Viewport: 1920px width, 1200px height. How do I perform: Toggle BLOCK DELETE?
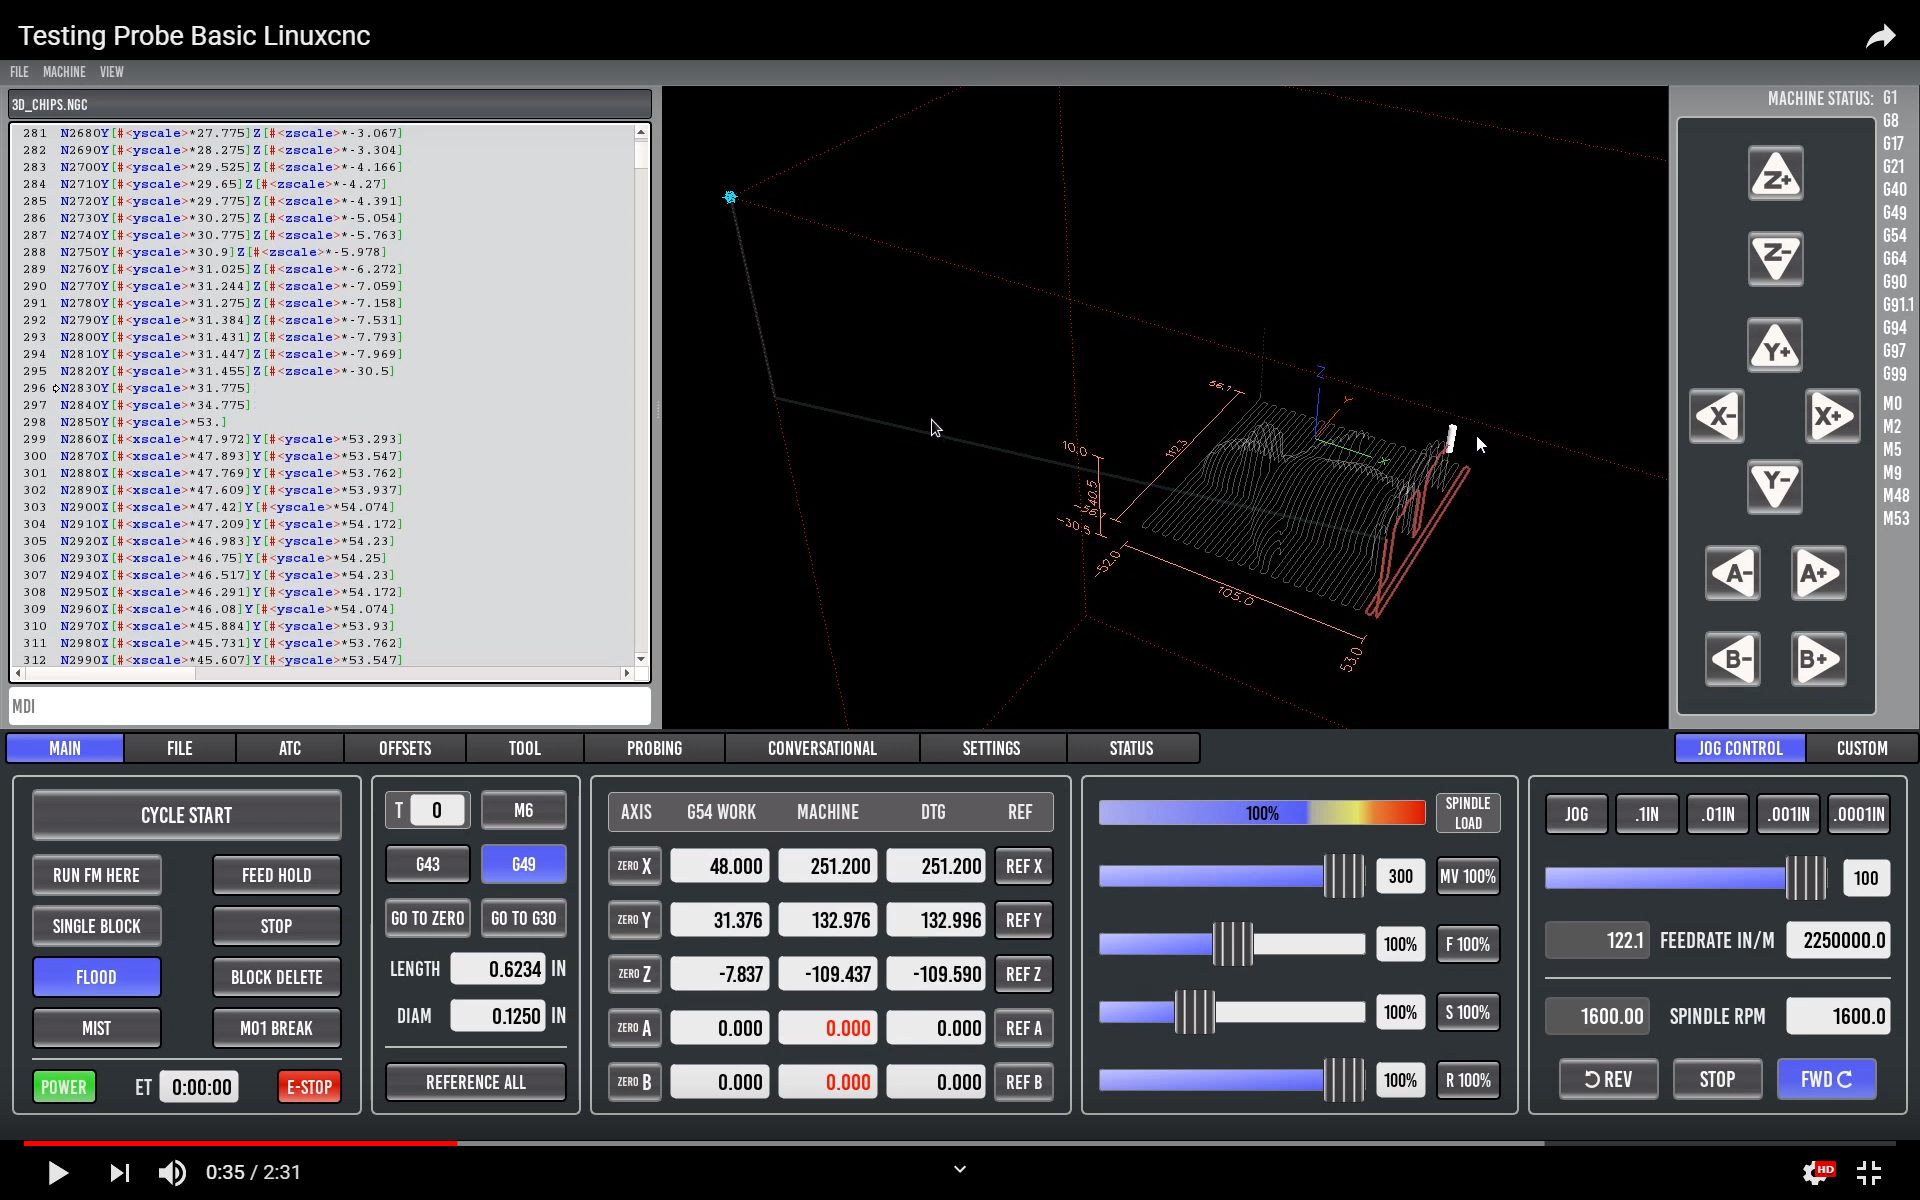[277, 977]
